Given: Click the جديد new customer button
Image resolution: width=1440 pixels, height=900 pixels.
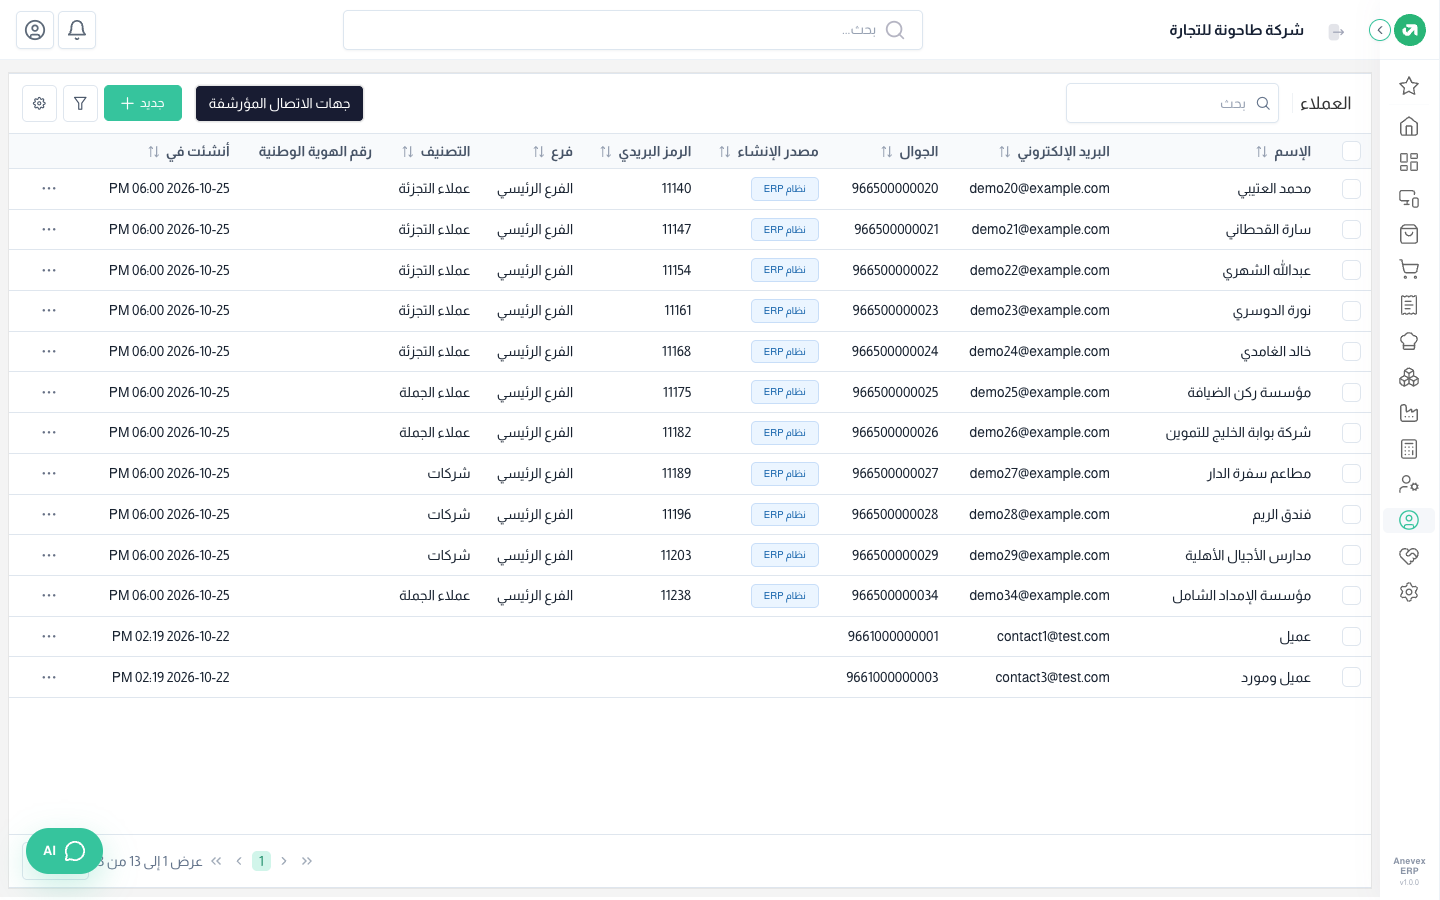Looking at the screenshot, I should (x=143, y=103).
